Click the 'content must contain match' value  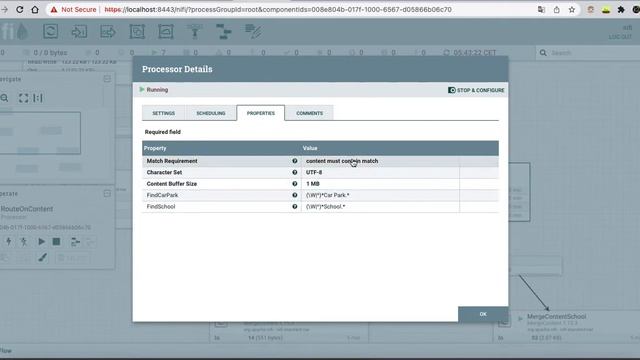click(x=342, y=161)
